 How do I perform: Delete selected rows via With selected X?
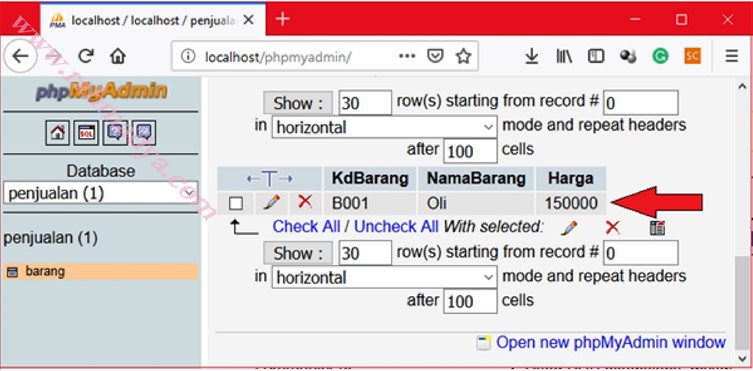[x=613, y=227]
